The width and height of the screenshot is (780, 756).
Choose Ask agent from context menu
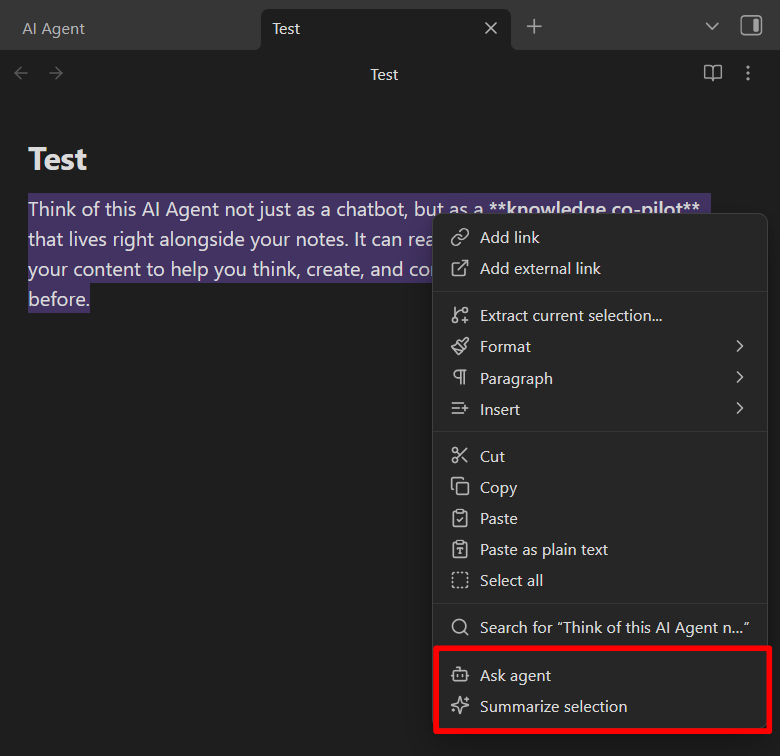pos(515,676)
